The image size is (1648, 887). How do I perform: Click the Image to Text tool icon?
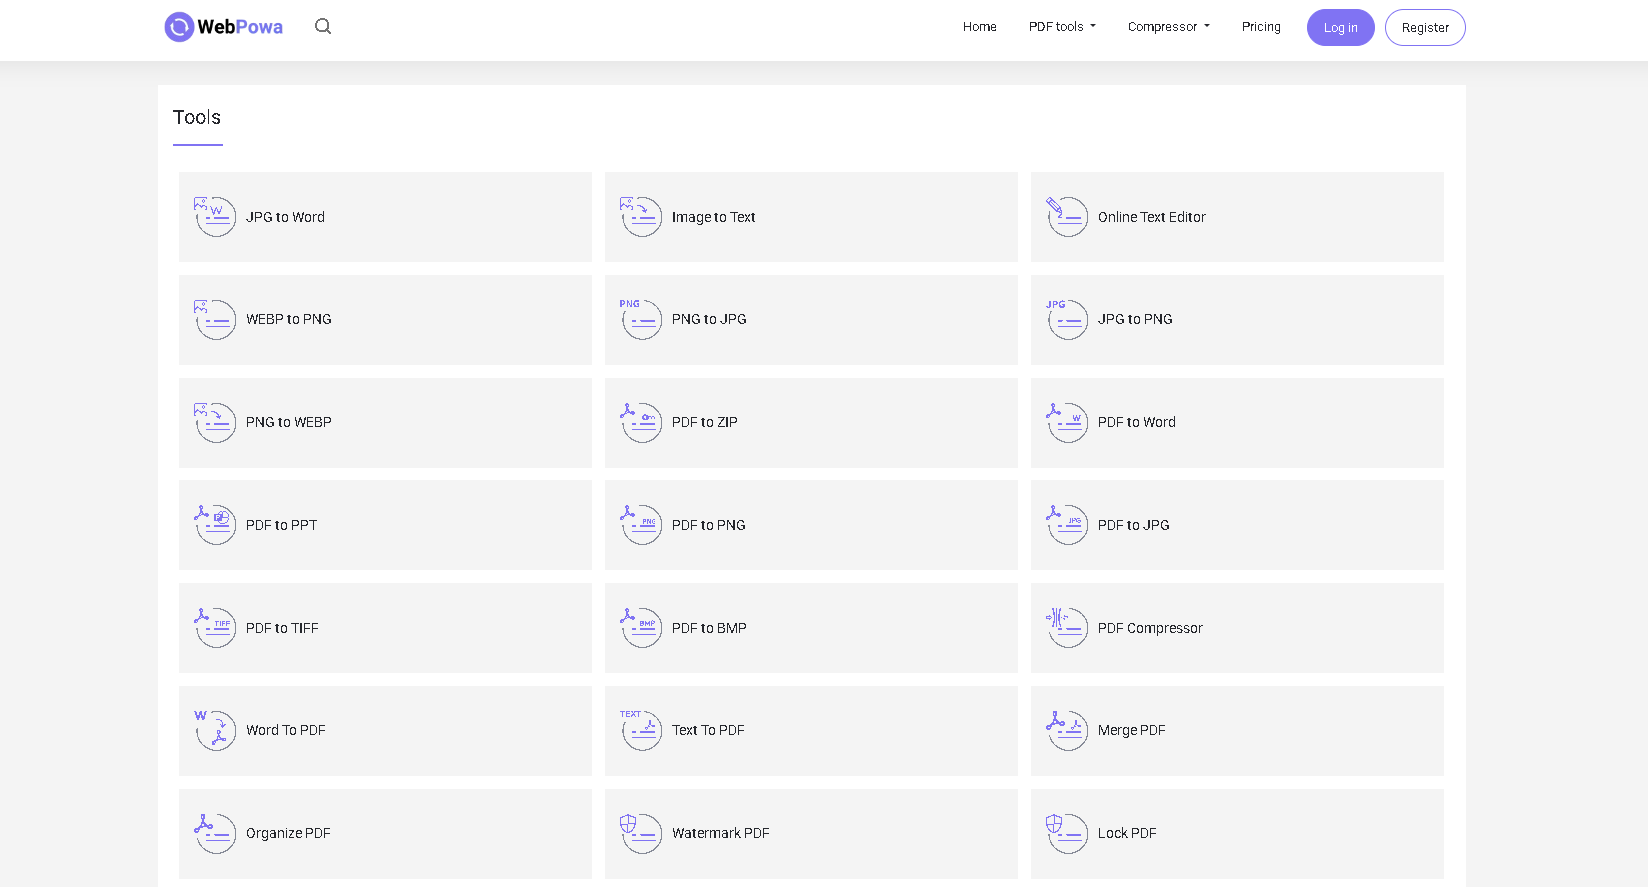coord(641,216)
